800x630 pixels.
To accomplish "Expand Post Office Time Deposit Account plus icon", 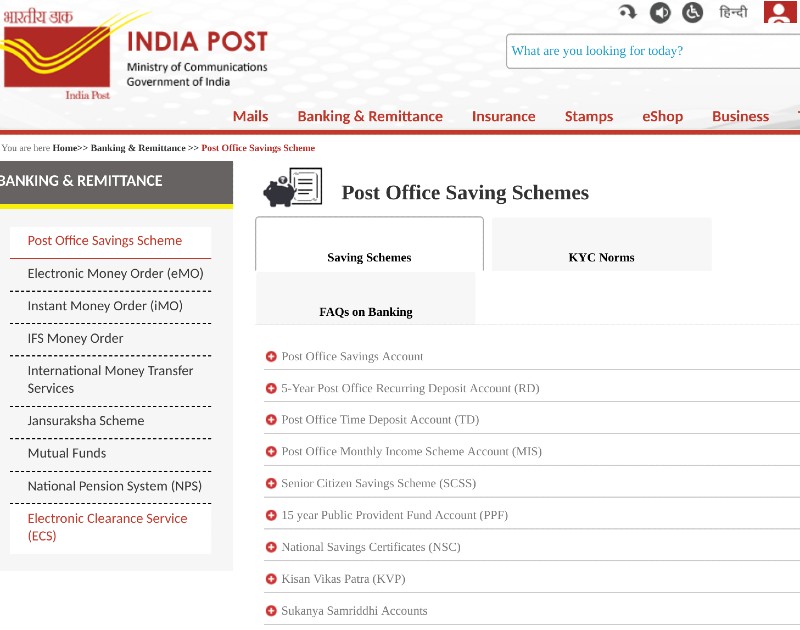I will (x=271, y=420).
